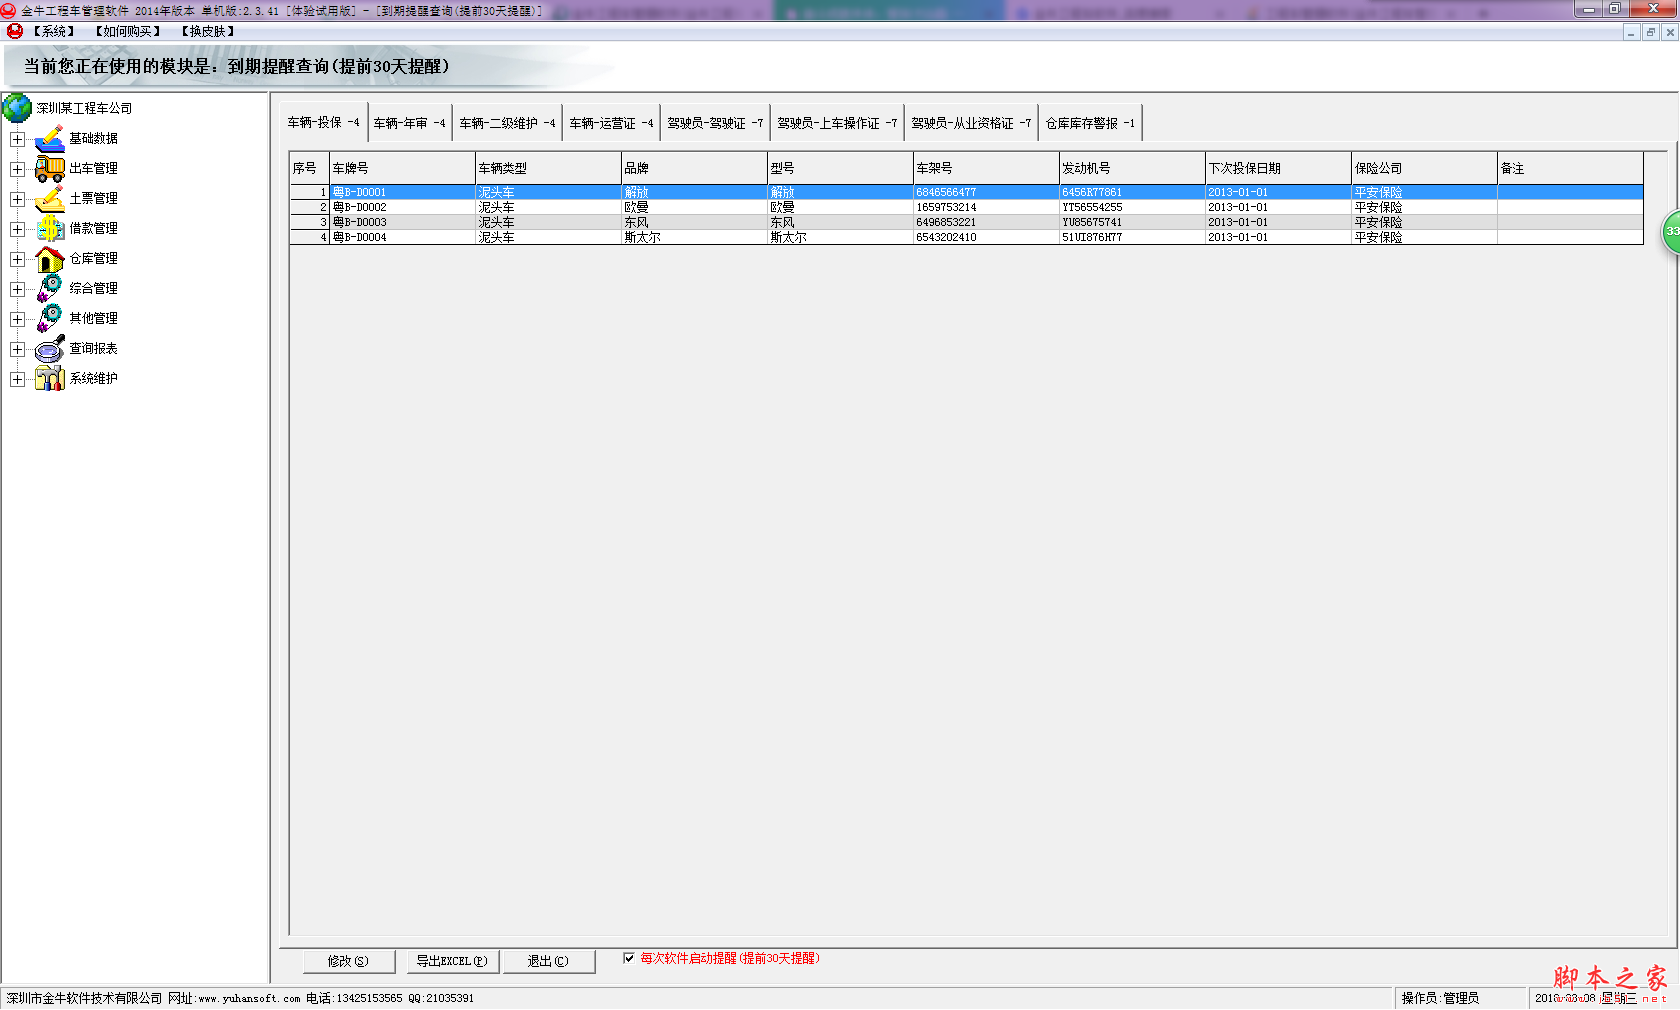
Task: Expand the 出车管理 tree node
Action: [17, 169]
